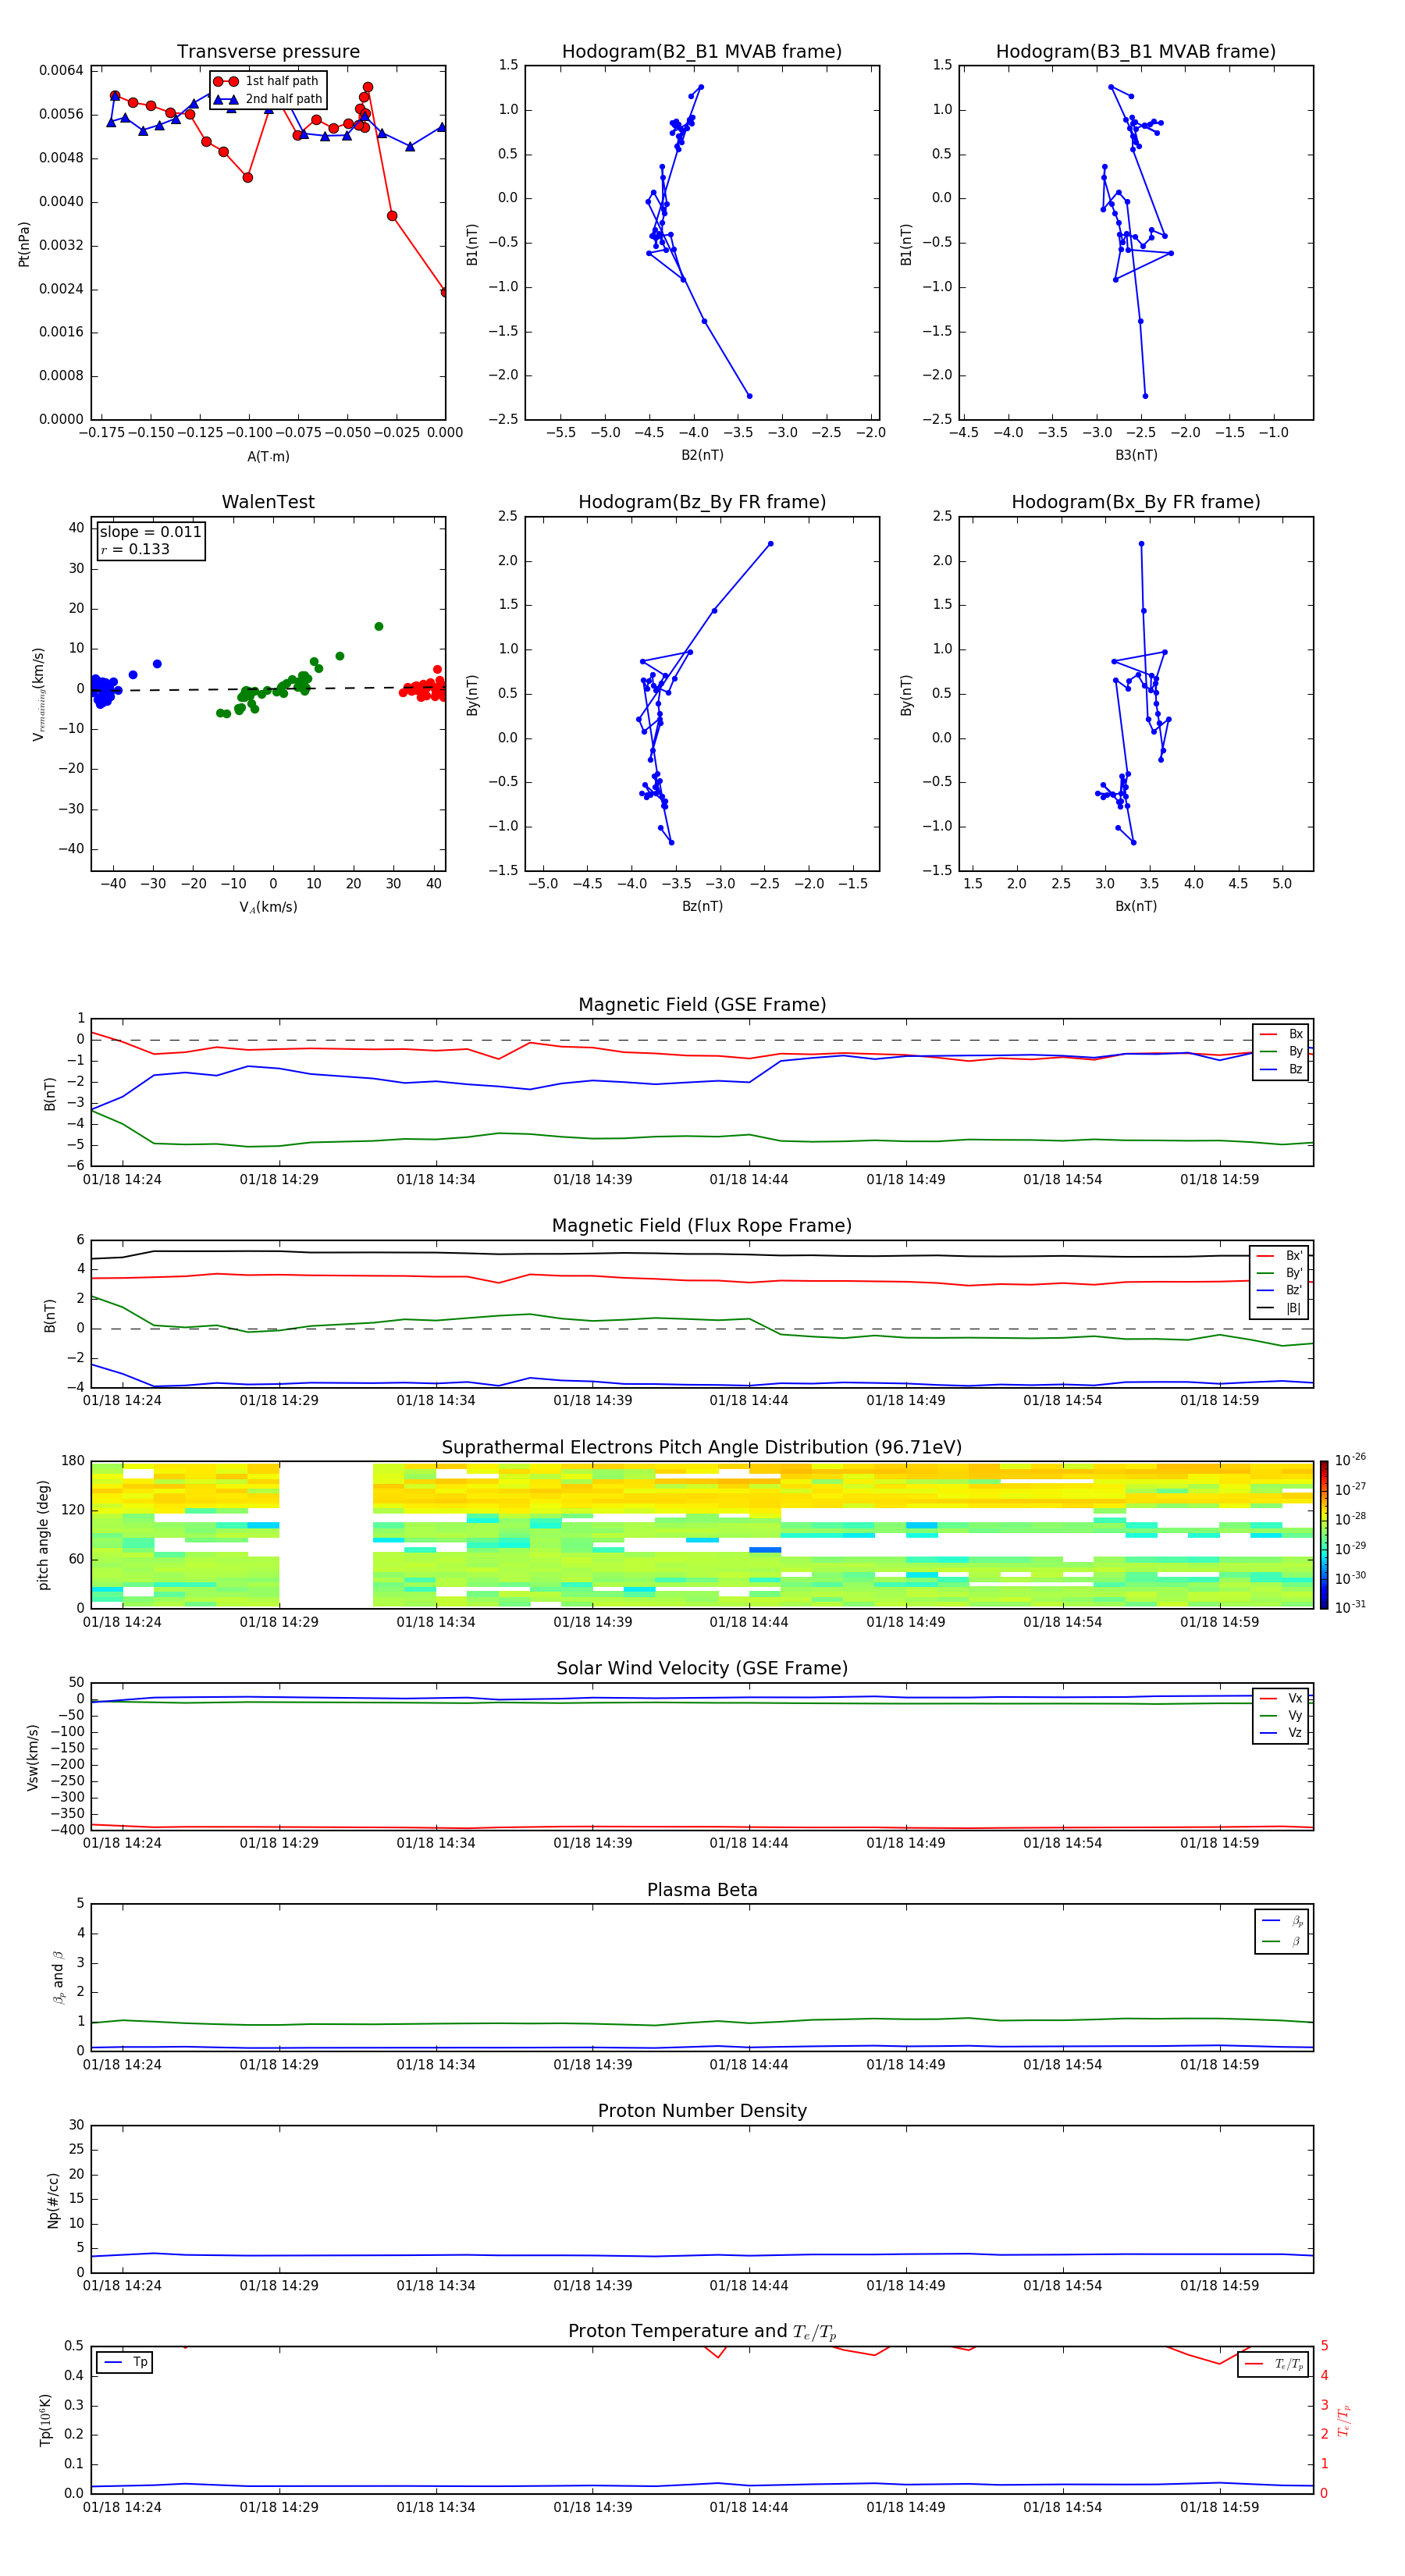The image size is (1405, 2576).
Task: Click the 'pitch angle (deg)' axis label
Action: tap(43, 1535)
